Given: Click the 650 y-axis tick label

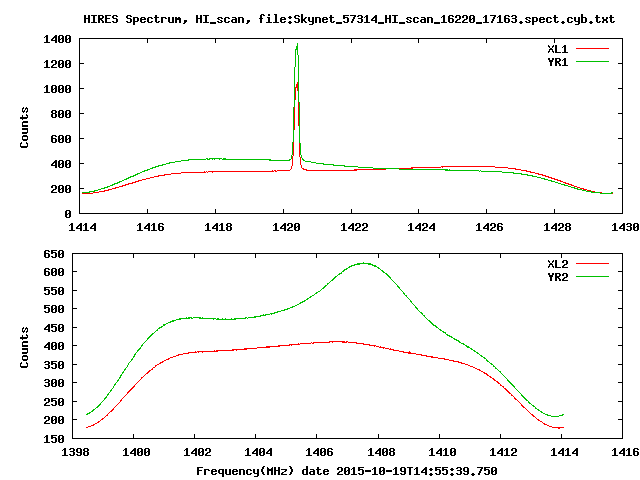Looking at the screenshot, I should (x=54, y=255).
